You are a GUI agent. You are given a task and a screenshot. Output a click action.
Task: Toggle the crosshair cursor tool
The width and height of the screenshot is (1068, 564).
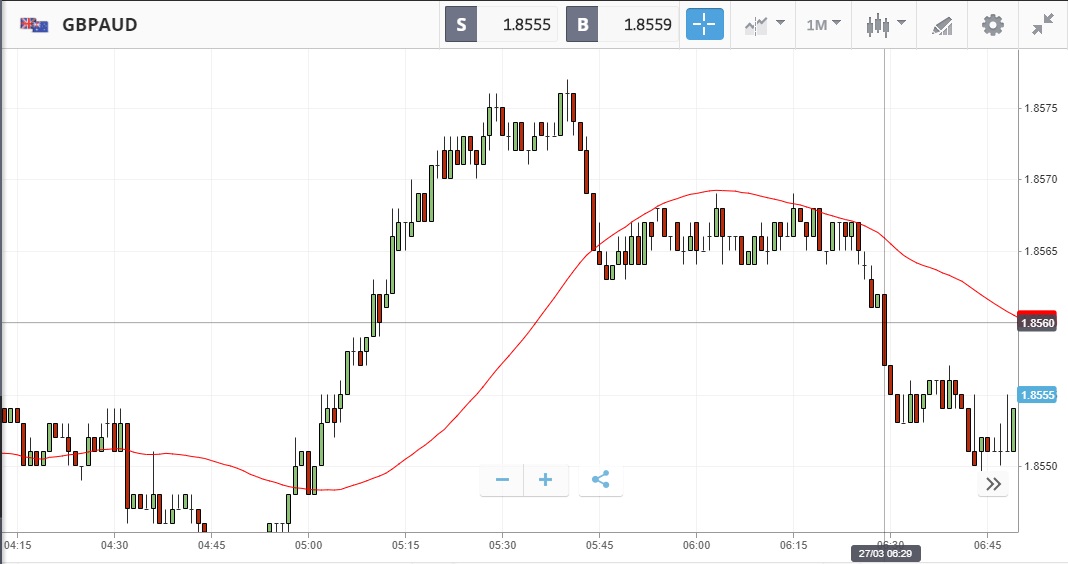[704, 24]
